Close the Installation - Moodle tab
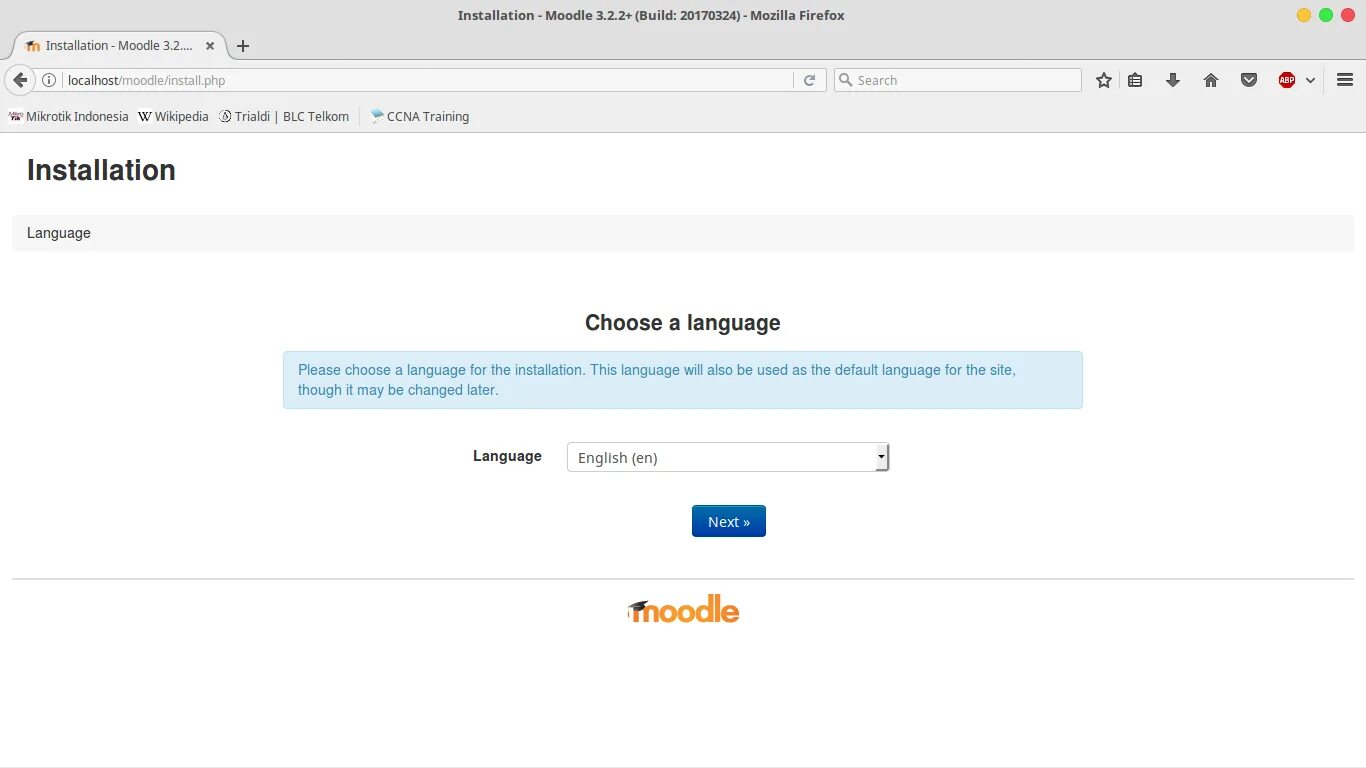This screenshot has height=768, width=1366. pos(210,46)
